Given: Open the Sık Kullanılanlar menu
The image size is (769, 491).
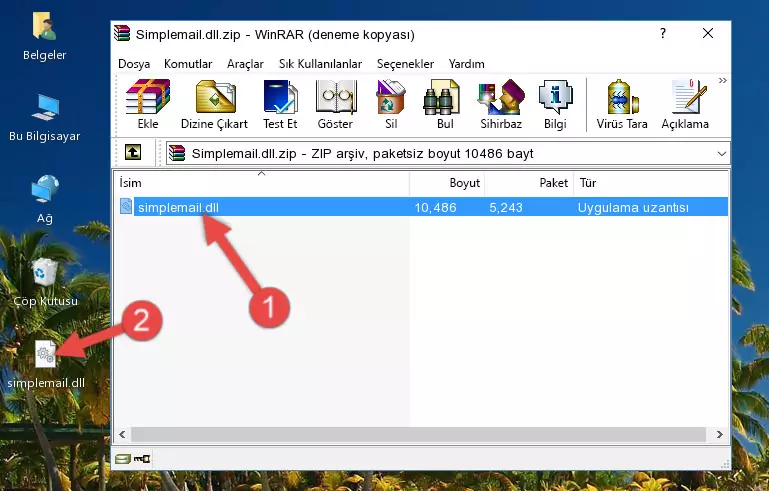Looking at the screenshot, I should click(x=320, y=64).
